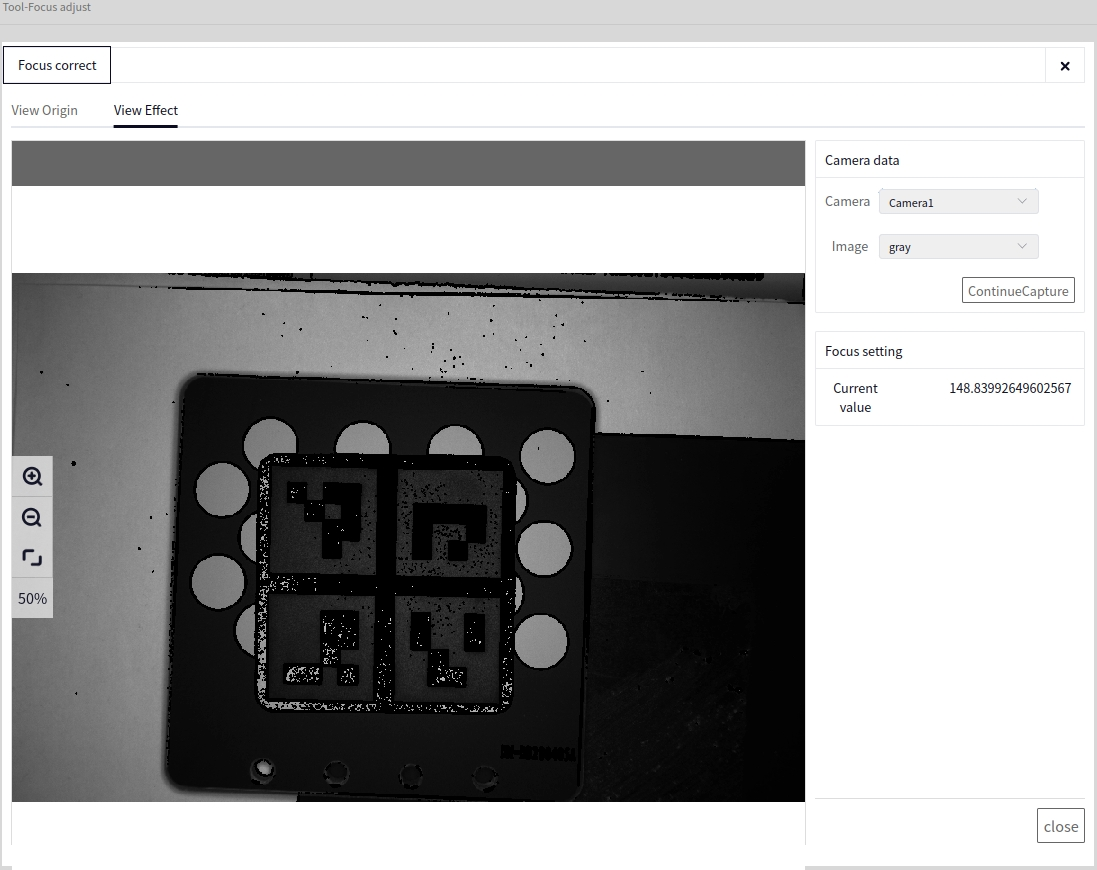Select the focus value 148.83992649602567
The image size is (1097, 870).
point(1010,388)
